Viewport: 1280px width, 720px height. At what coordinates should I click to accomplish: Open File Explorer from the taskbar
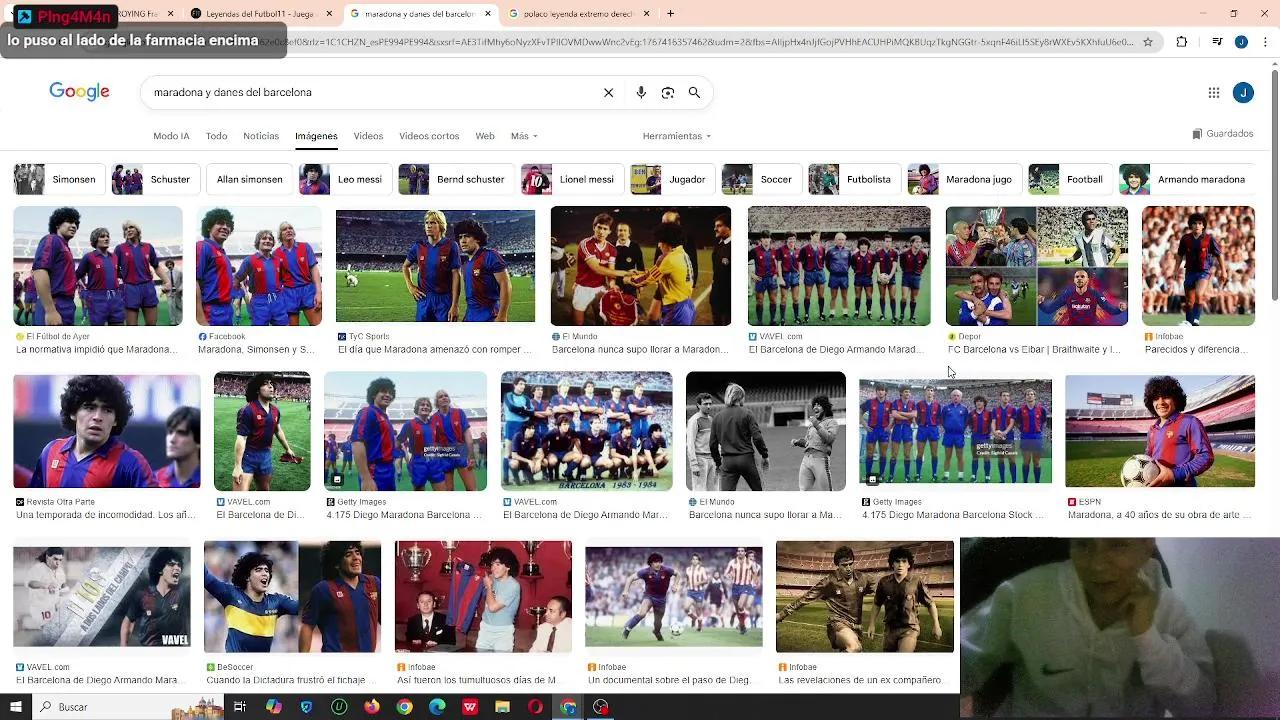click(x=503, y=707)
